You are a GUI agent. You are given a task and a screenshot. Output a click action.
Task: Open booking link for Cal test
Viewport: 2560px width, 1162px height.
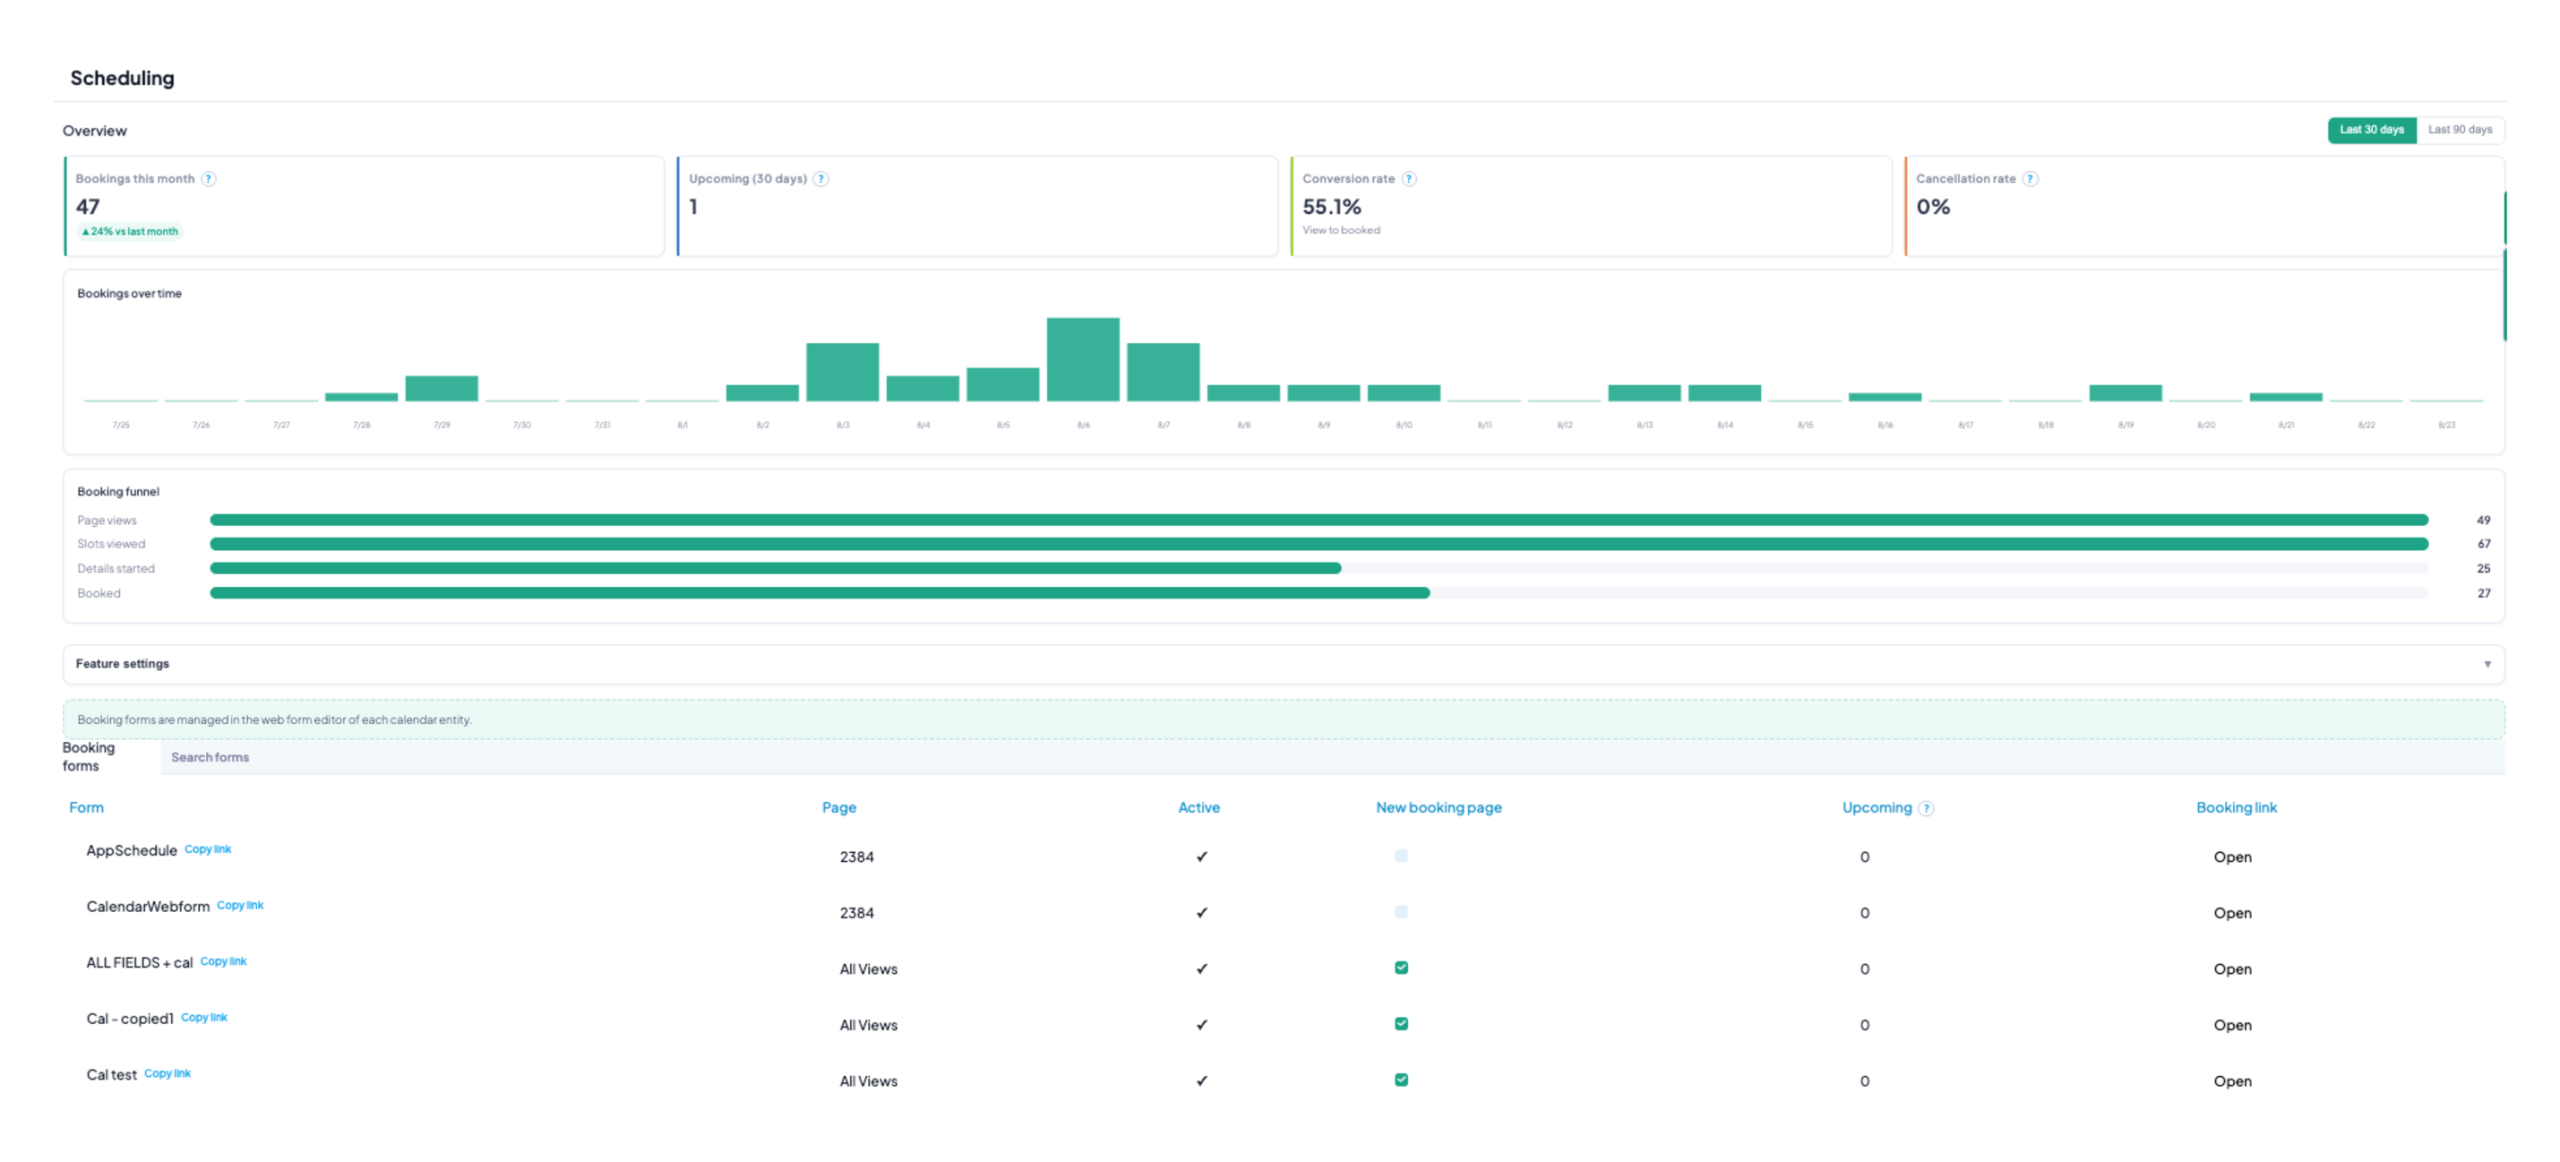click(x=2230, y=1081)
